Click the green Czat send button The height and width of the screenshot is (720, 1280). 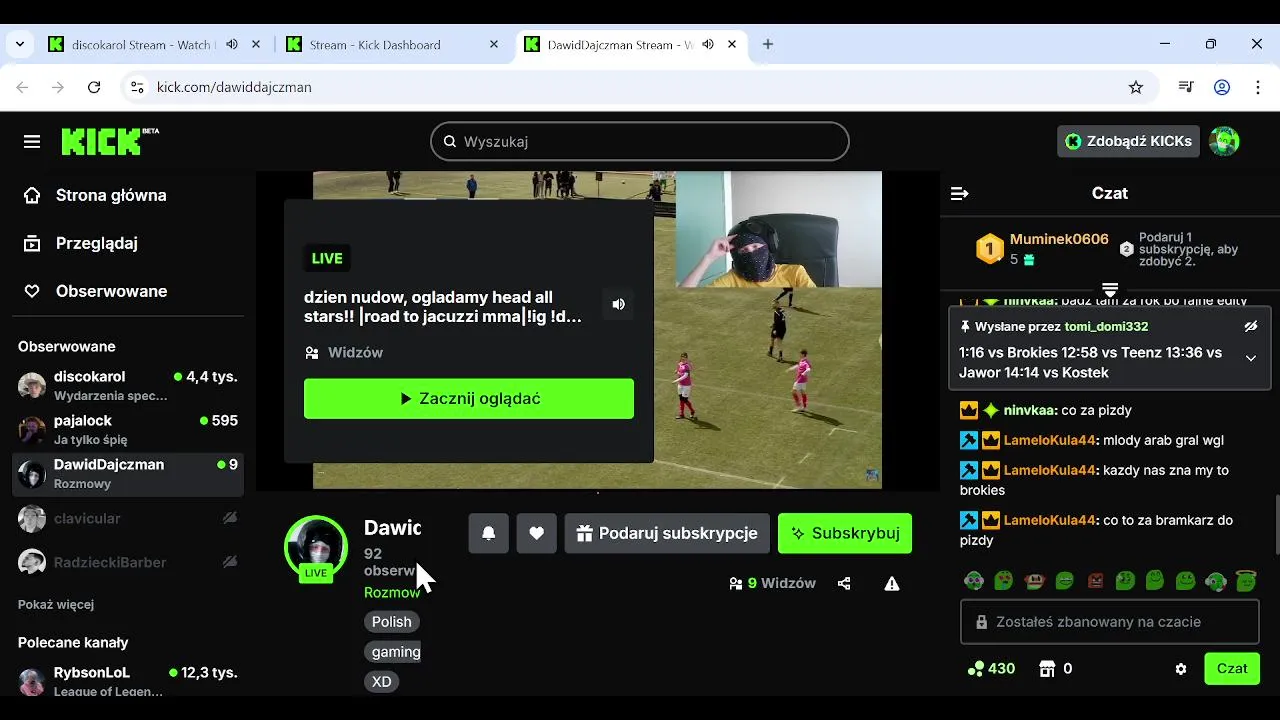coord(1232,668)
